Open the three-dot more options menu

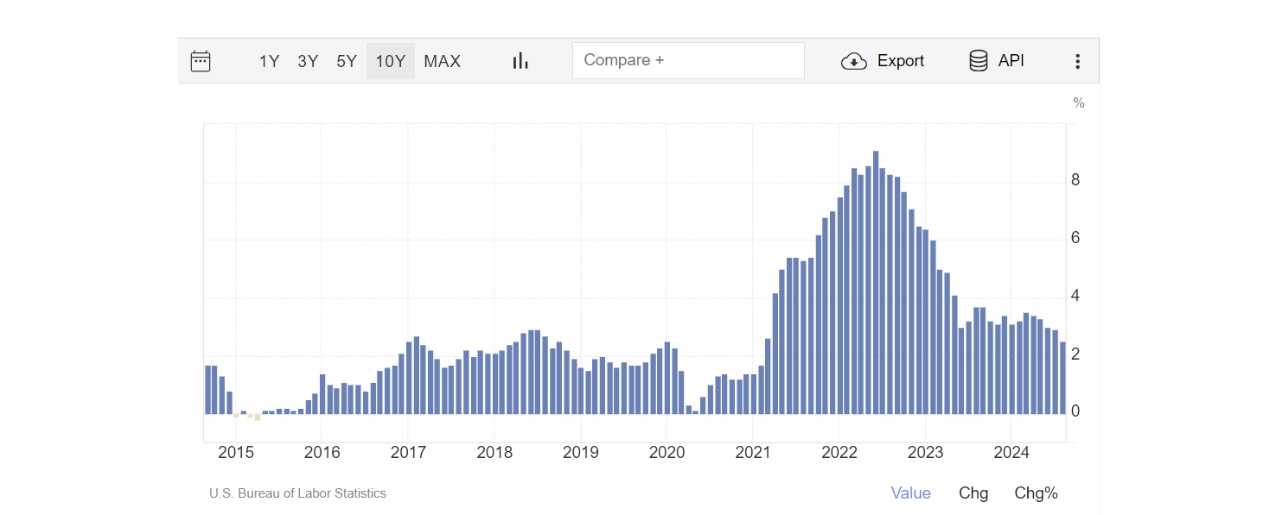pos(1077,61)
